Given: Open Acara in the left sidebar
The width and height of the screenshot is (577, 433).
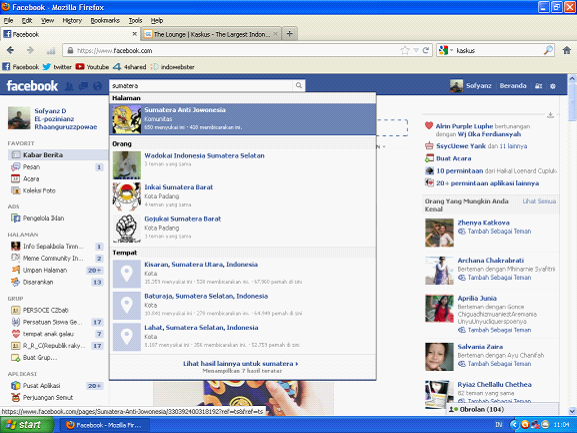Looking at the screenshot, I should point(31,179).
